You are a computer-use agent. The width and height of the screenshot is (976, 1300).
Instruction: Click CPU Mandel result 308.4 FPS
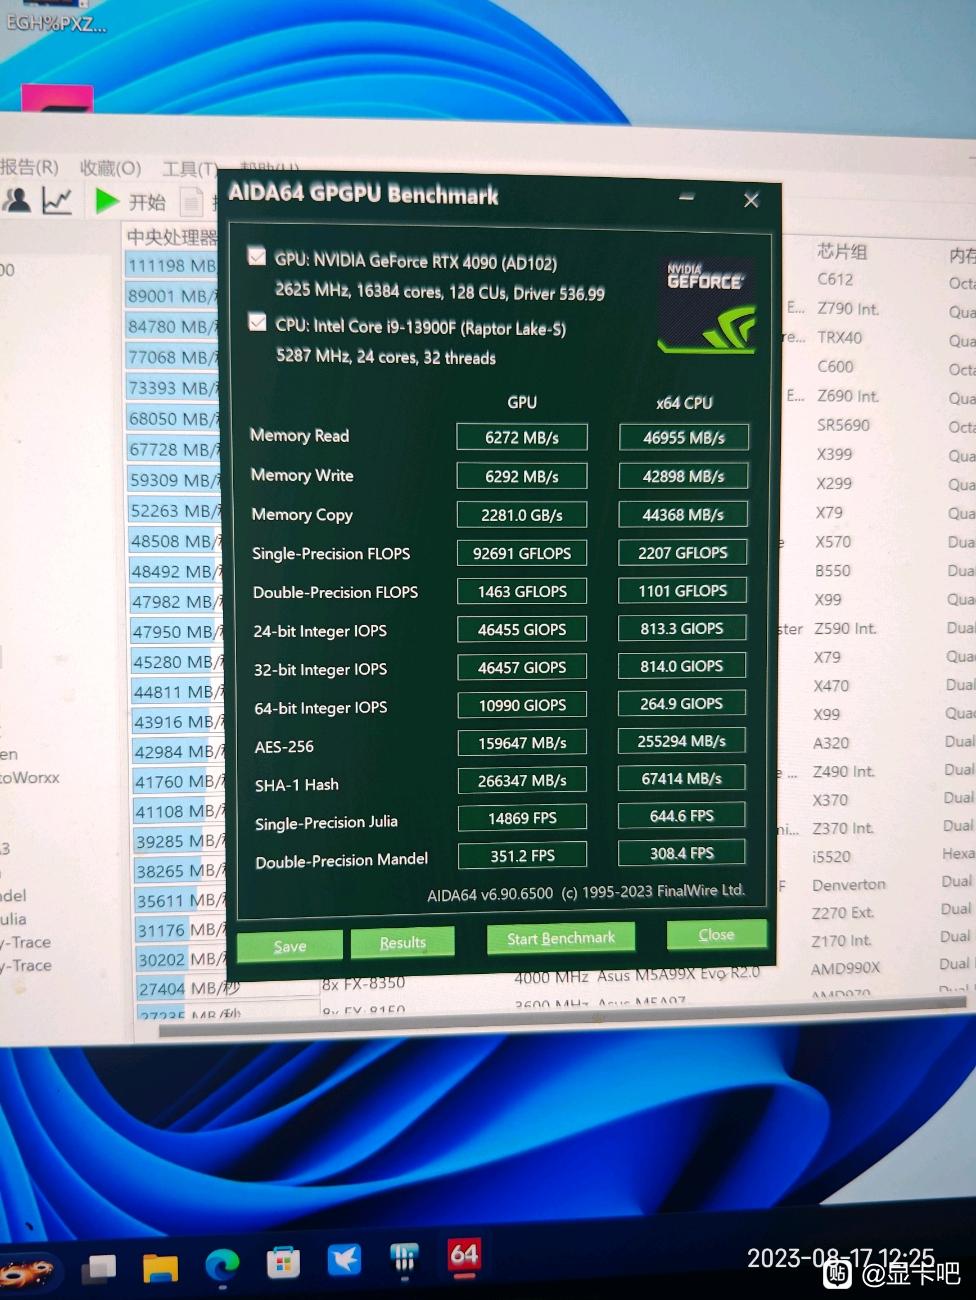[682, 853]
